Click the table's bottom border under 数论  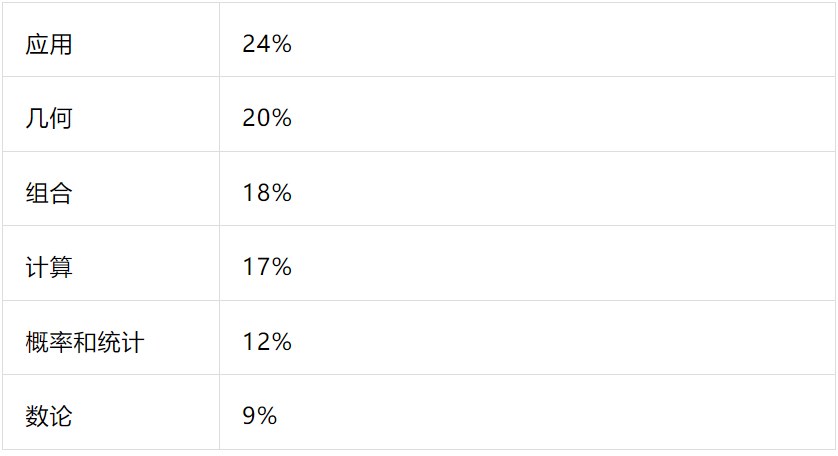click(x=110, y=449)
